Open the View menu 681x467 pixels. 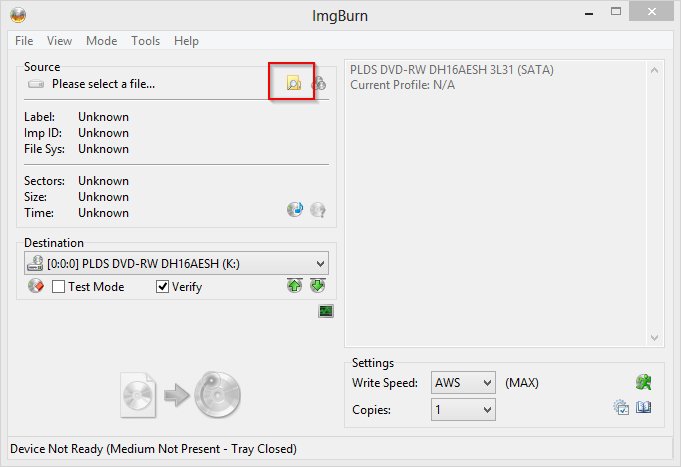59,41
